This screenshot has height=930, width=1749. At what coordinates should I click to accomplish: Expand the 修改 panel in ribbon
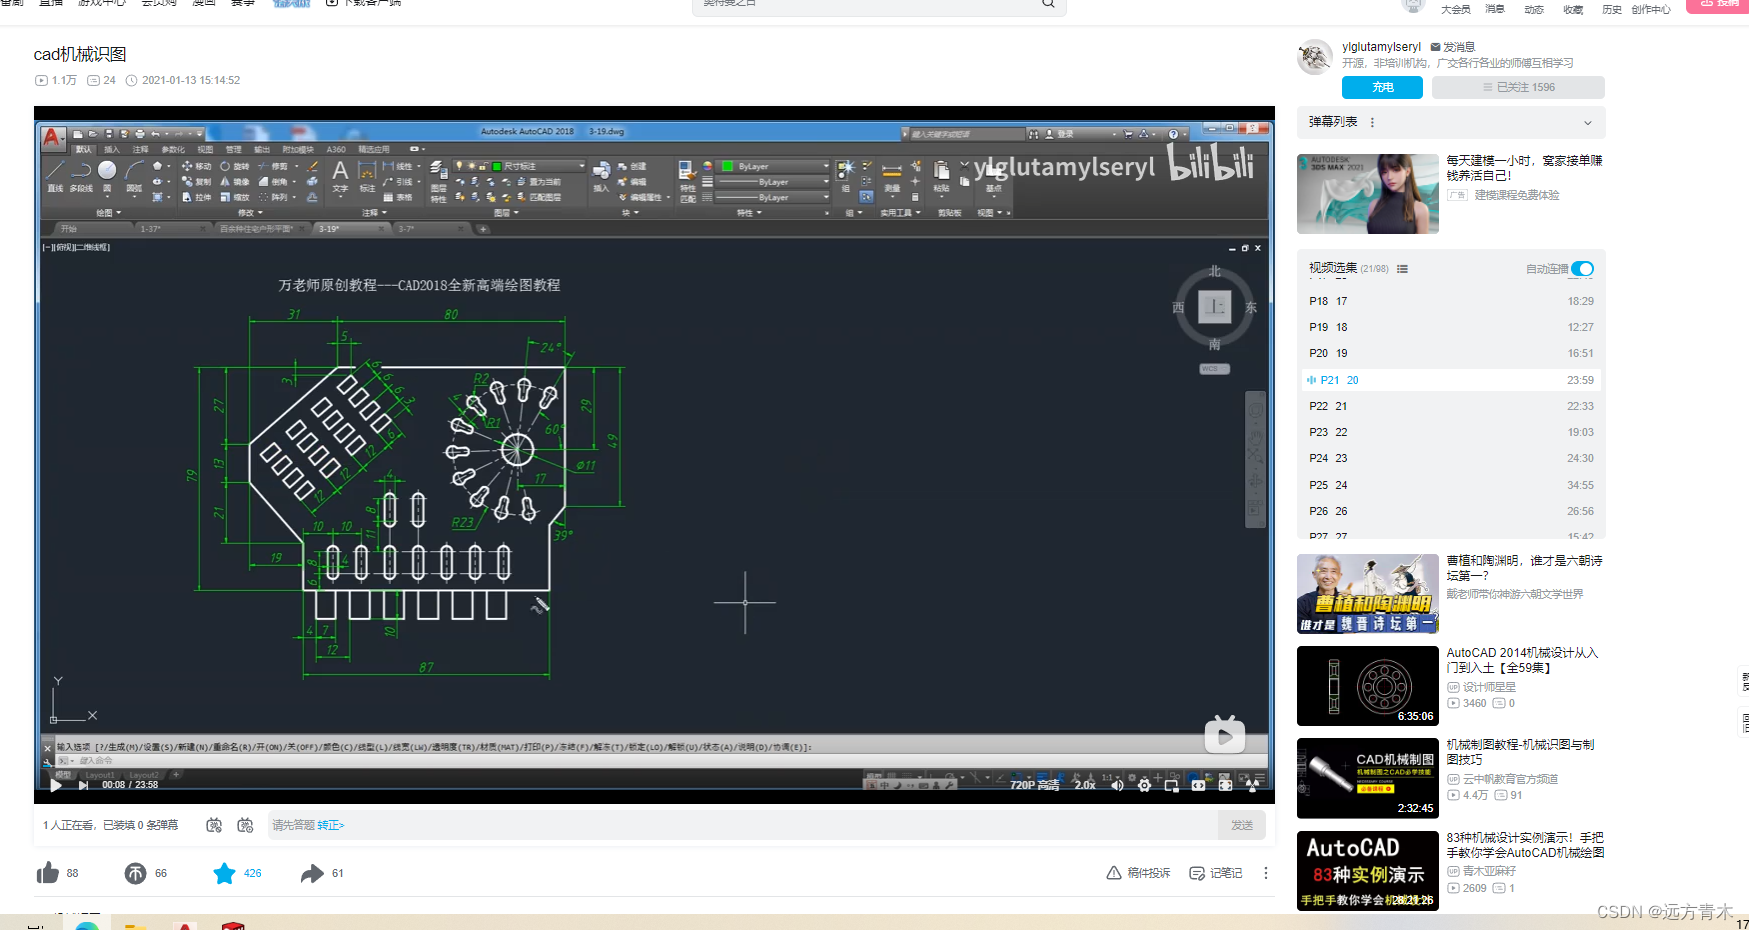point(250,213)
